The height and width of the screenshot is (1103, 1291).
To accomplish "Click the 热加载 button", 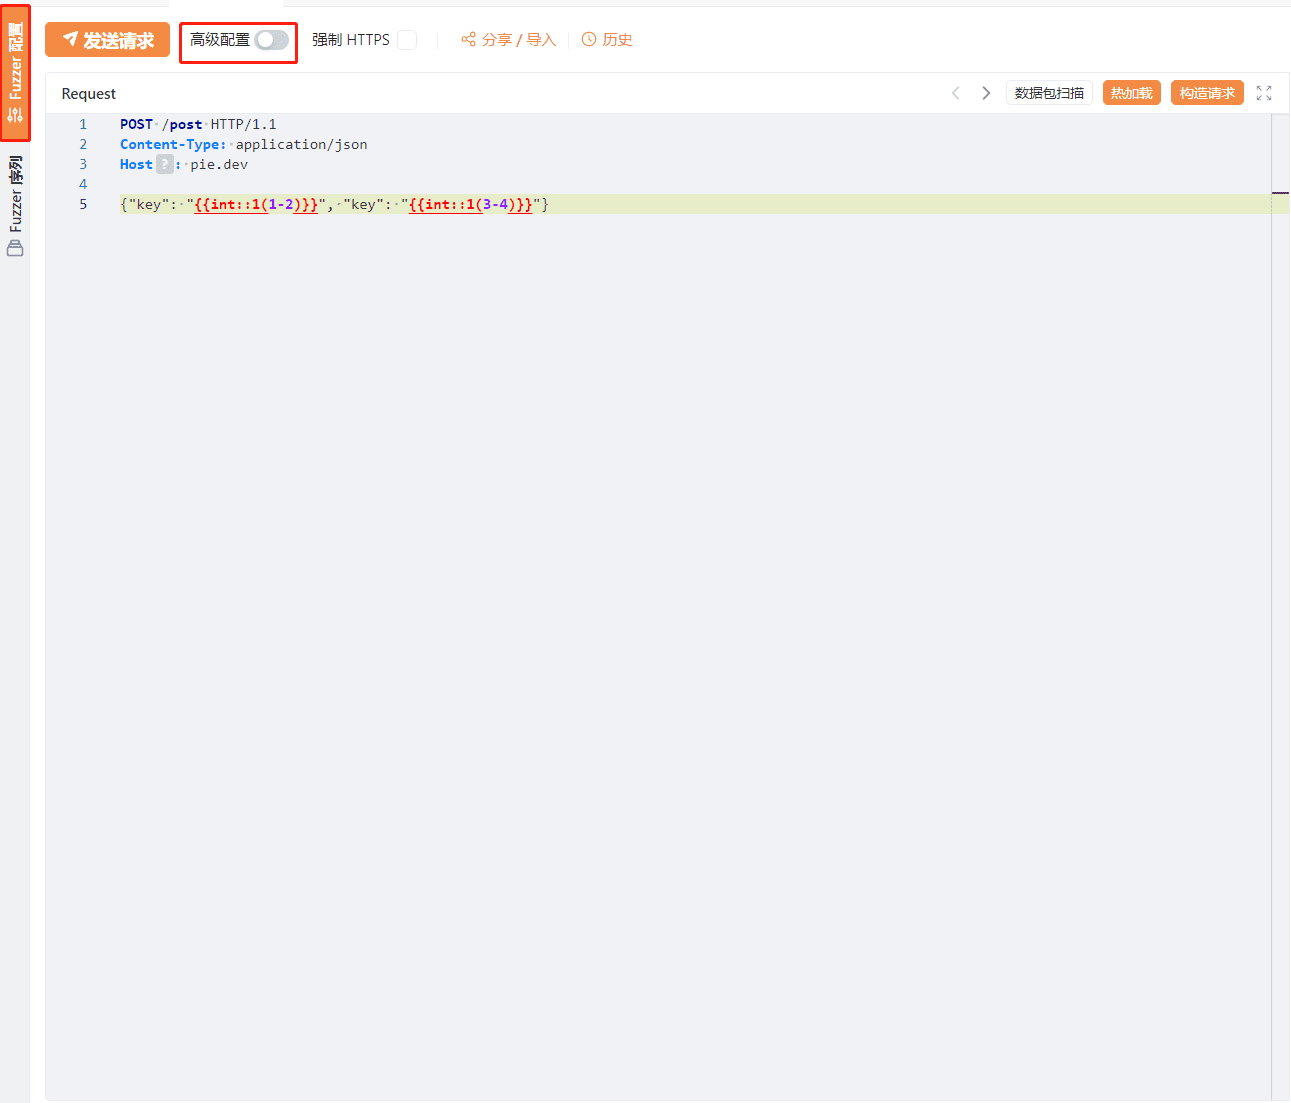I will (1131, 93).
